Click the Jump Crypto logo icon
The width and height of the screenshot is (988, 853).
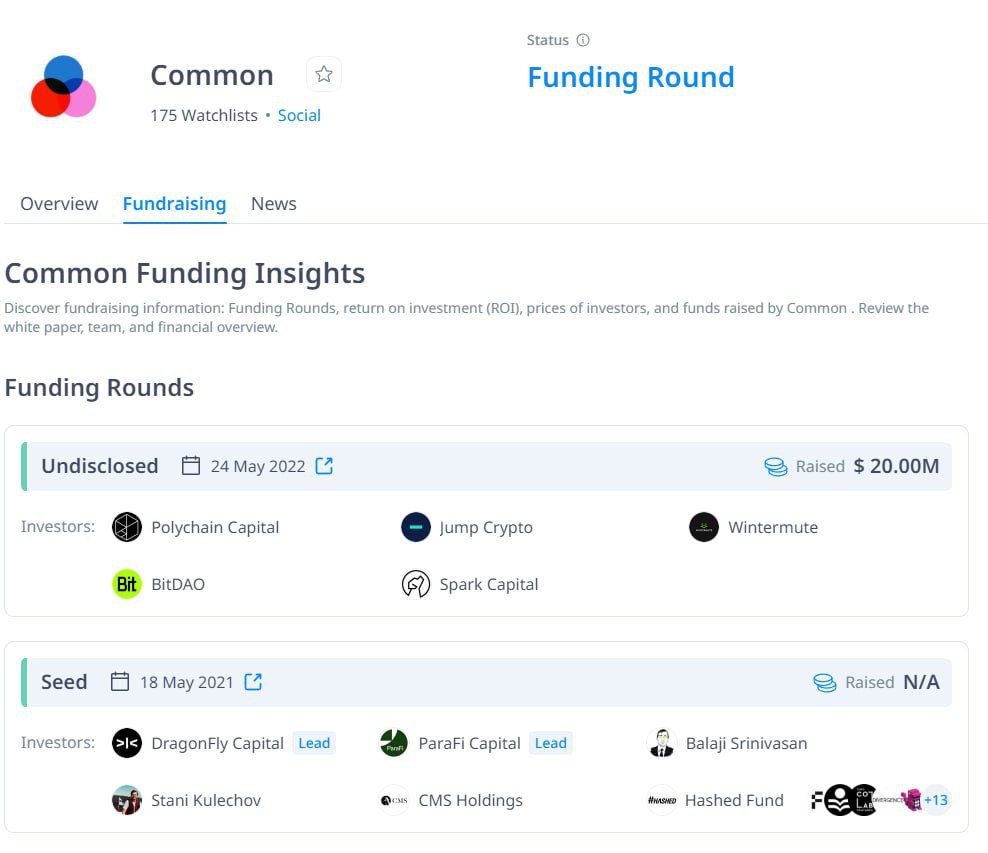pyautogui.click(x=416, y=527)
